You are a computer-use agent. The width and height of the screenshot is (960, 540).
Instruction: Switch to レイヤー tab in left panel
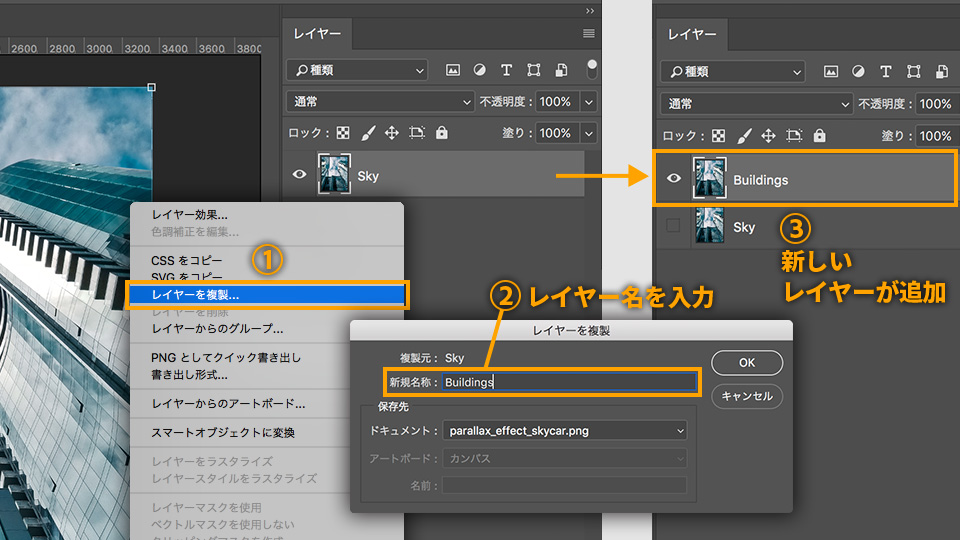click(x=317, y=34)
